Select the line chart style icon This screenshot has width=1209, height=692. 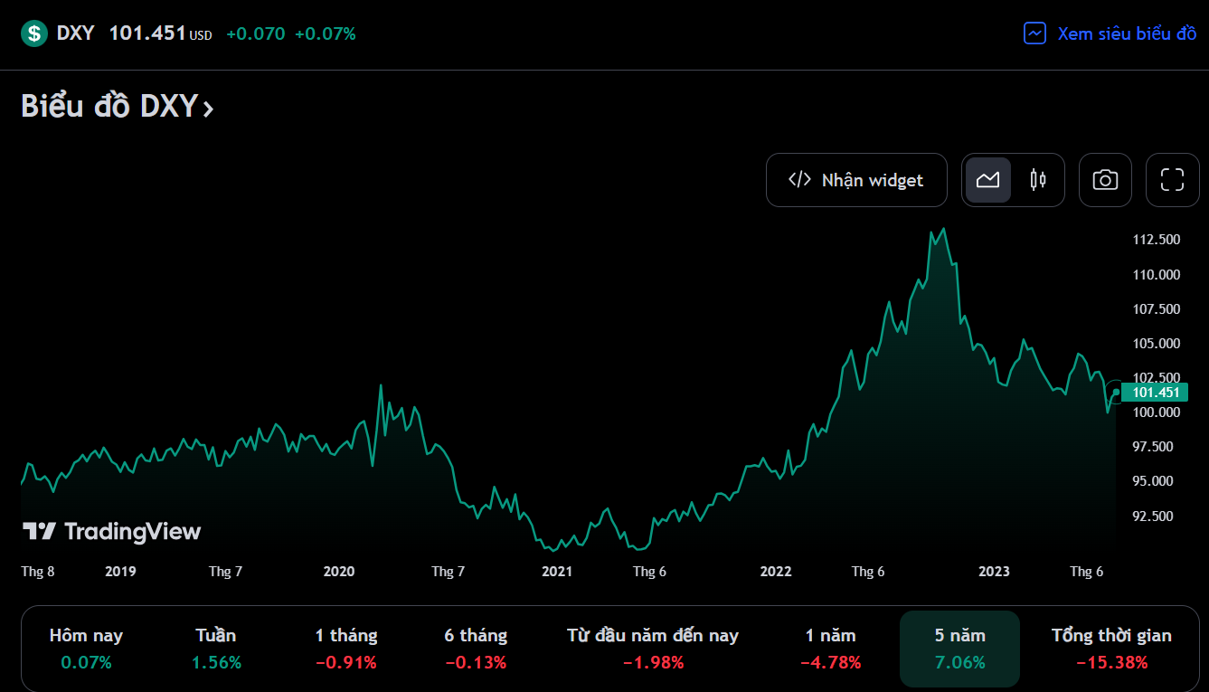tap(989, 180)
